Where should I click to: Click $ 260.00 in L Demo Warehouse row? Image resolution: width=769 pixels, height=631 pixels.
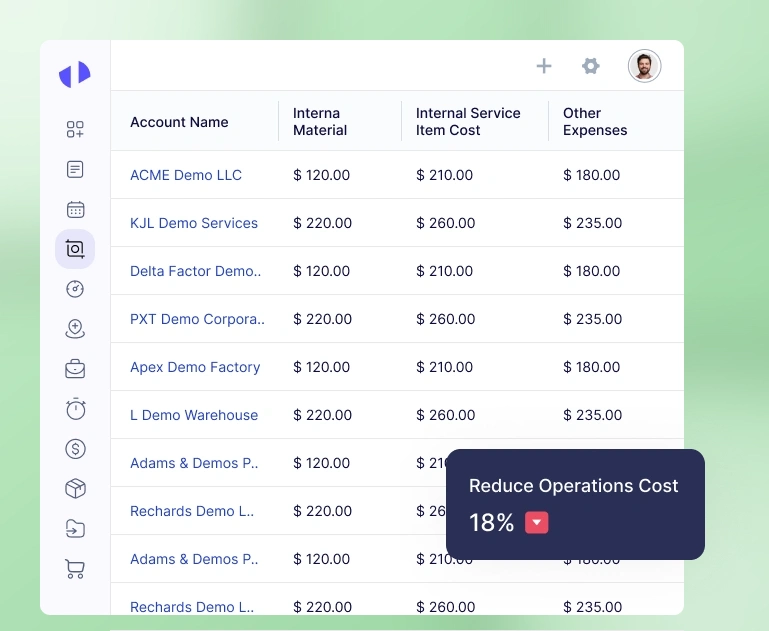[445, 415]
